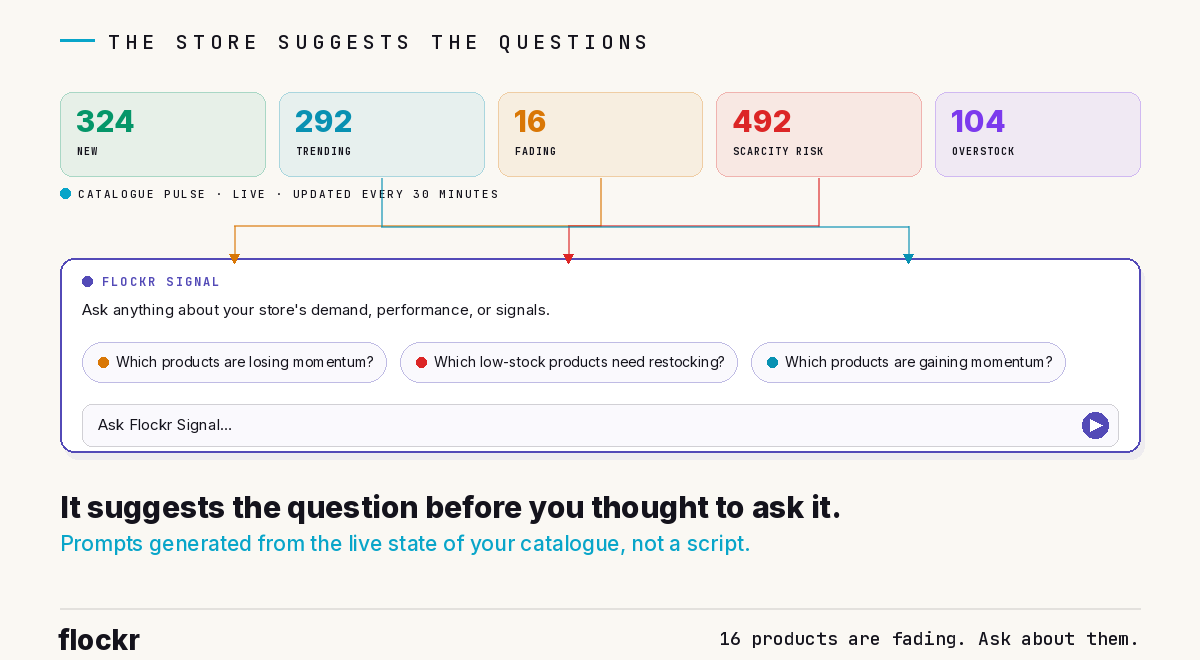Click the teal arrowhead pointing into Signal panel

coord(909,259)
